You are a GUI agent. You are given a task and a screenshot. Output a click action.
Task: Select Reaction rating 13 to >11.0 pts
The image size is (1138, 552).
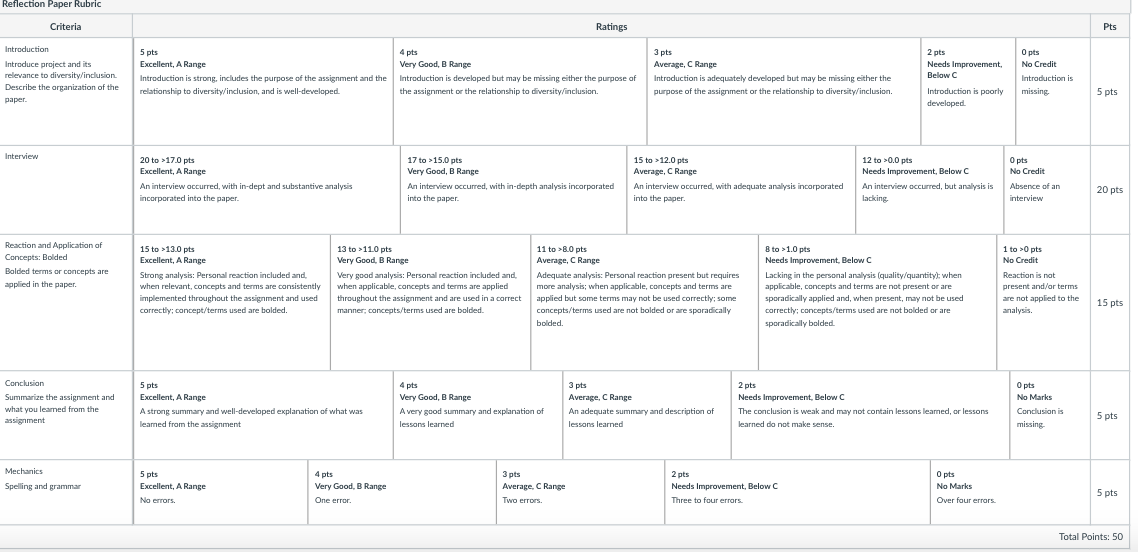430,302
